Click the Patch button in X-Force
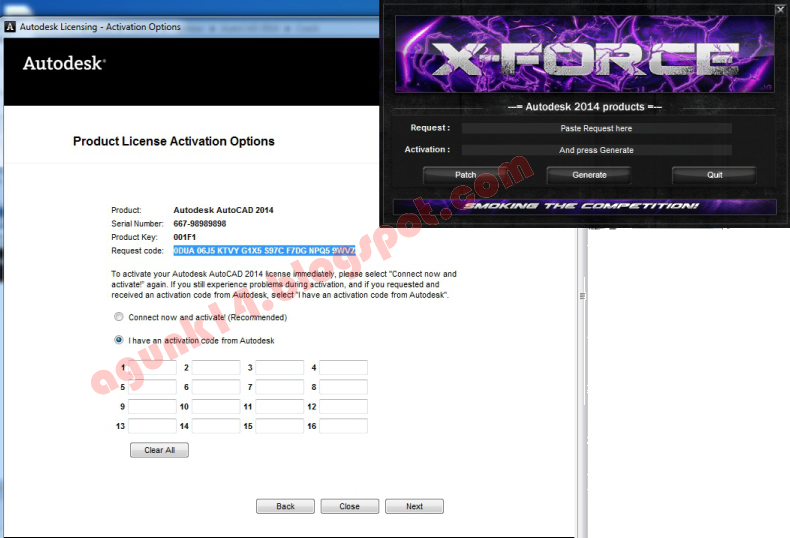790x538 pixels. 465,175
